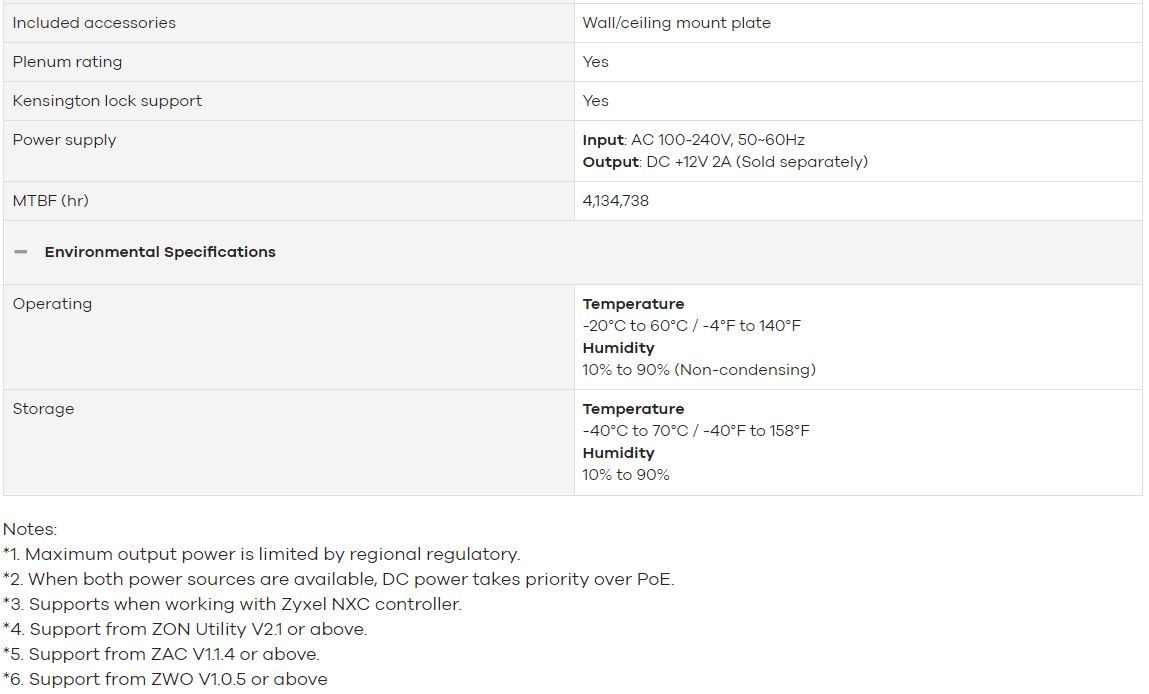This screenshot has width=1149, height=694.
Task: Click the 4,134,738 MTBF value
Action: coord(616,201)
